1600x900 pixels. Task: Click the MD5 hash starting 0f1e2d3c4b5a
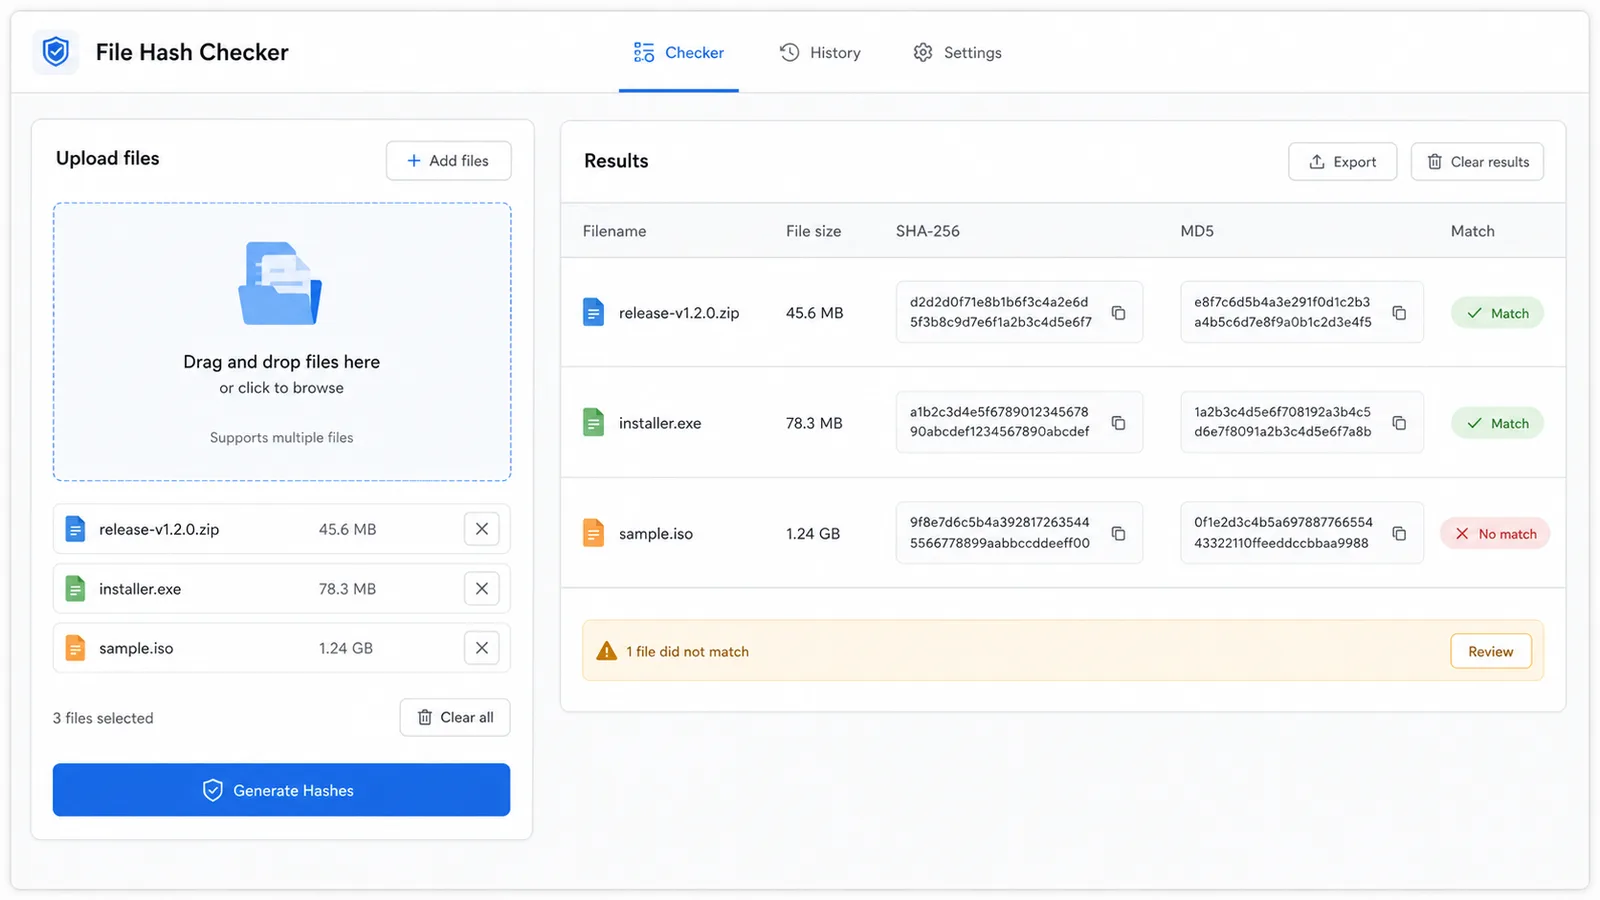pos(1283,533)
